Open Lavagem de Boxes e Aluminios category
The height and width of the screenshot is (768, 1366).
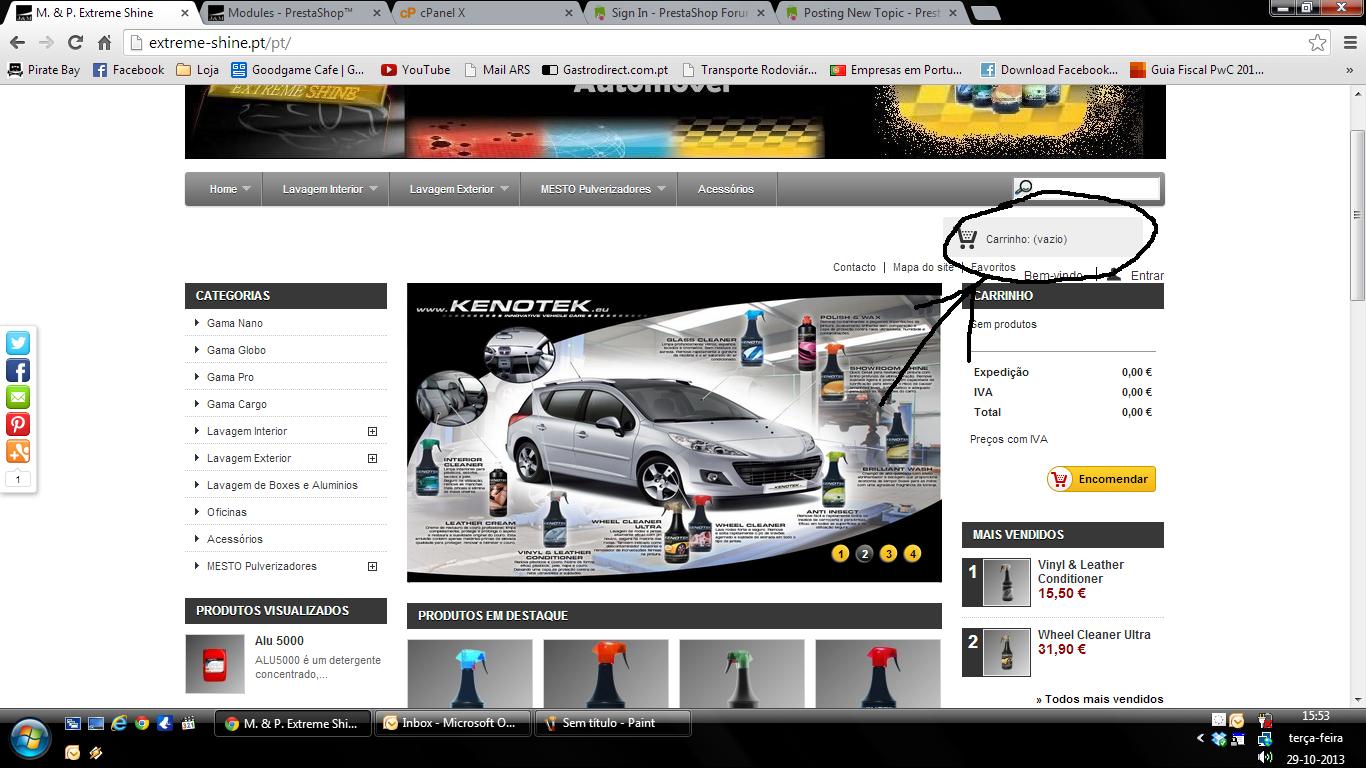tap(282, 485)
